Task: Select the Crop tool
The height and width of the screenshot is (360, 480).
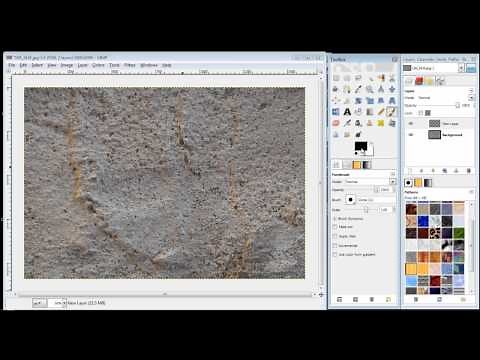Action: pos(347,101)
